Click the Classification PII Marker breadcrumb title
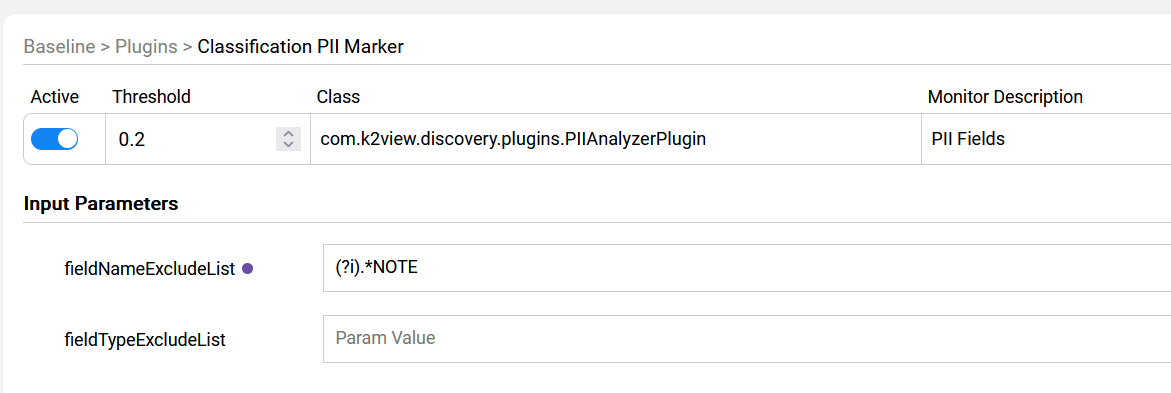This screenshot has height=393, width=1171. point(300,47)
